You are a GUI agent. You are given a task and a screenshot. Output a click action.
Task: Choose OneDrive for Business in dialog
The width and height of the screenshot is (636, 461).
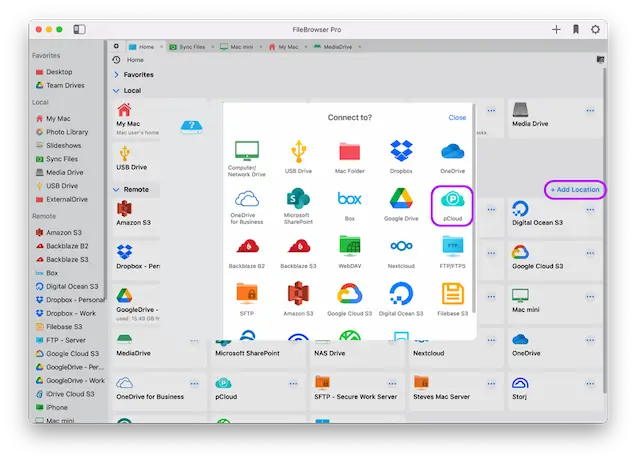(x=247, y=207)
